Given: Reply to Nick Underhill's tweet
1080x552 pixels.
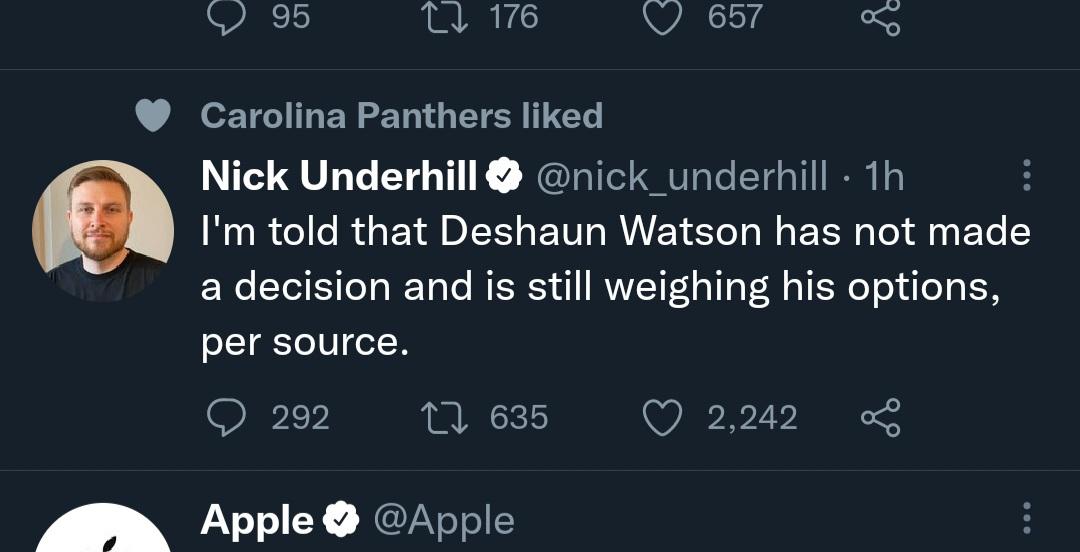Looking at the screenshot, I should point(227,417).
